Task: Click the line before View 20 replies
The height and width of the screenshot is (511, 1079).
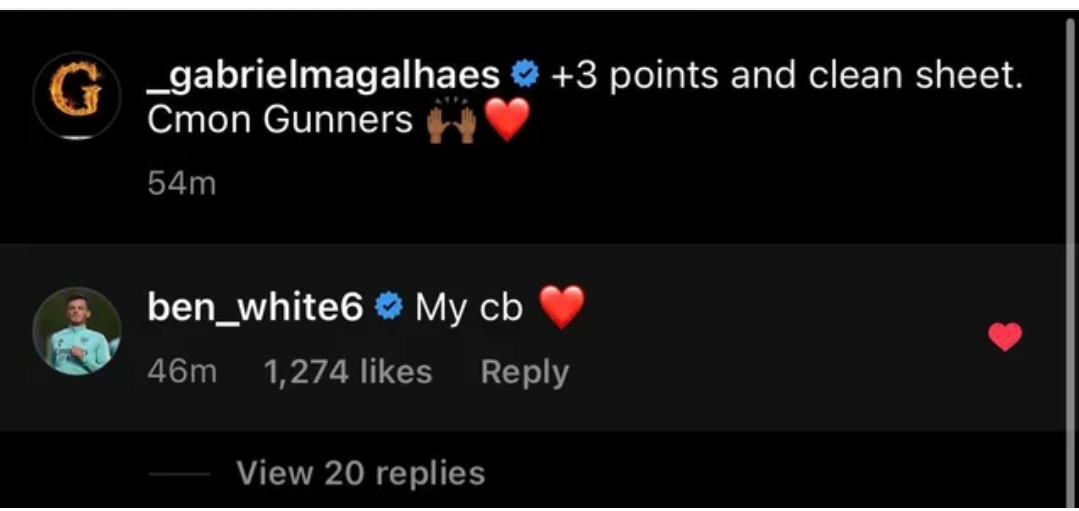Action: 179,474
